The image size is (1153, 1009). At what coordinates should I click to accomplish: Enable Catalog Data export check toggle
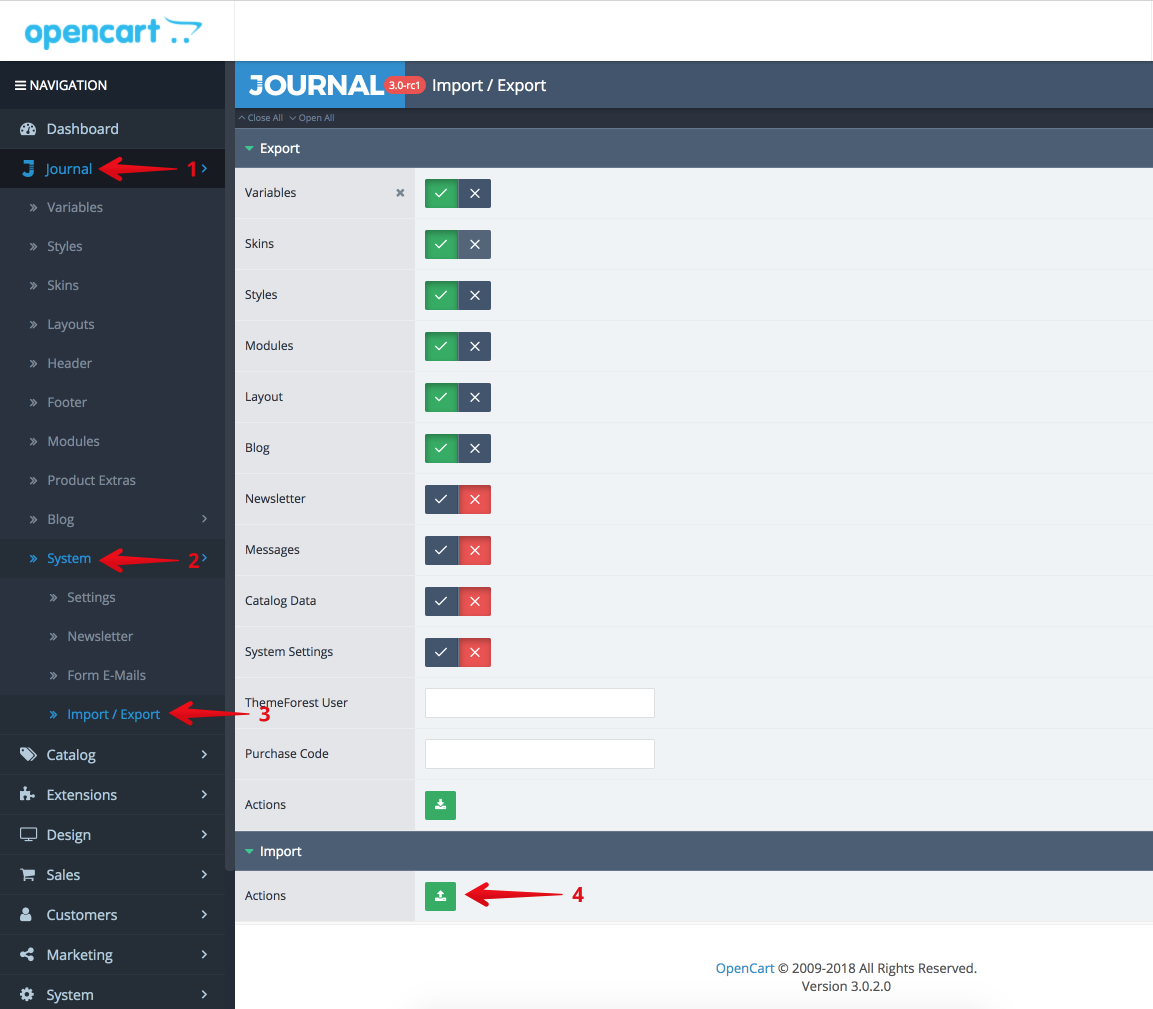(x=441, y=602)
